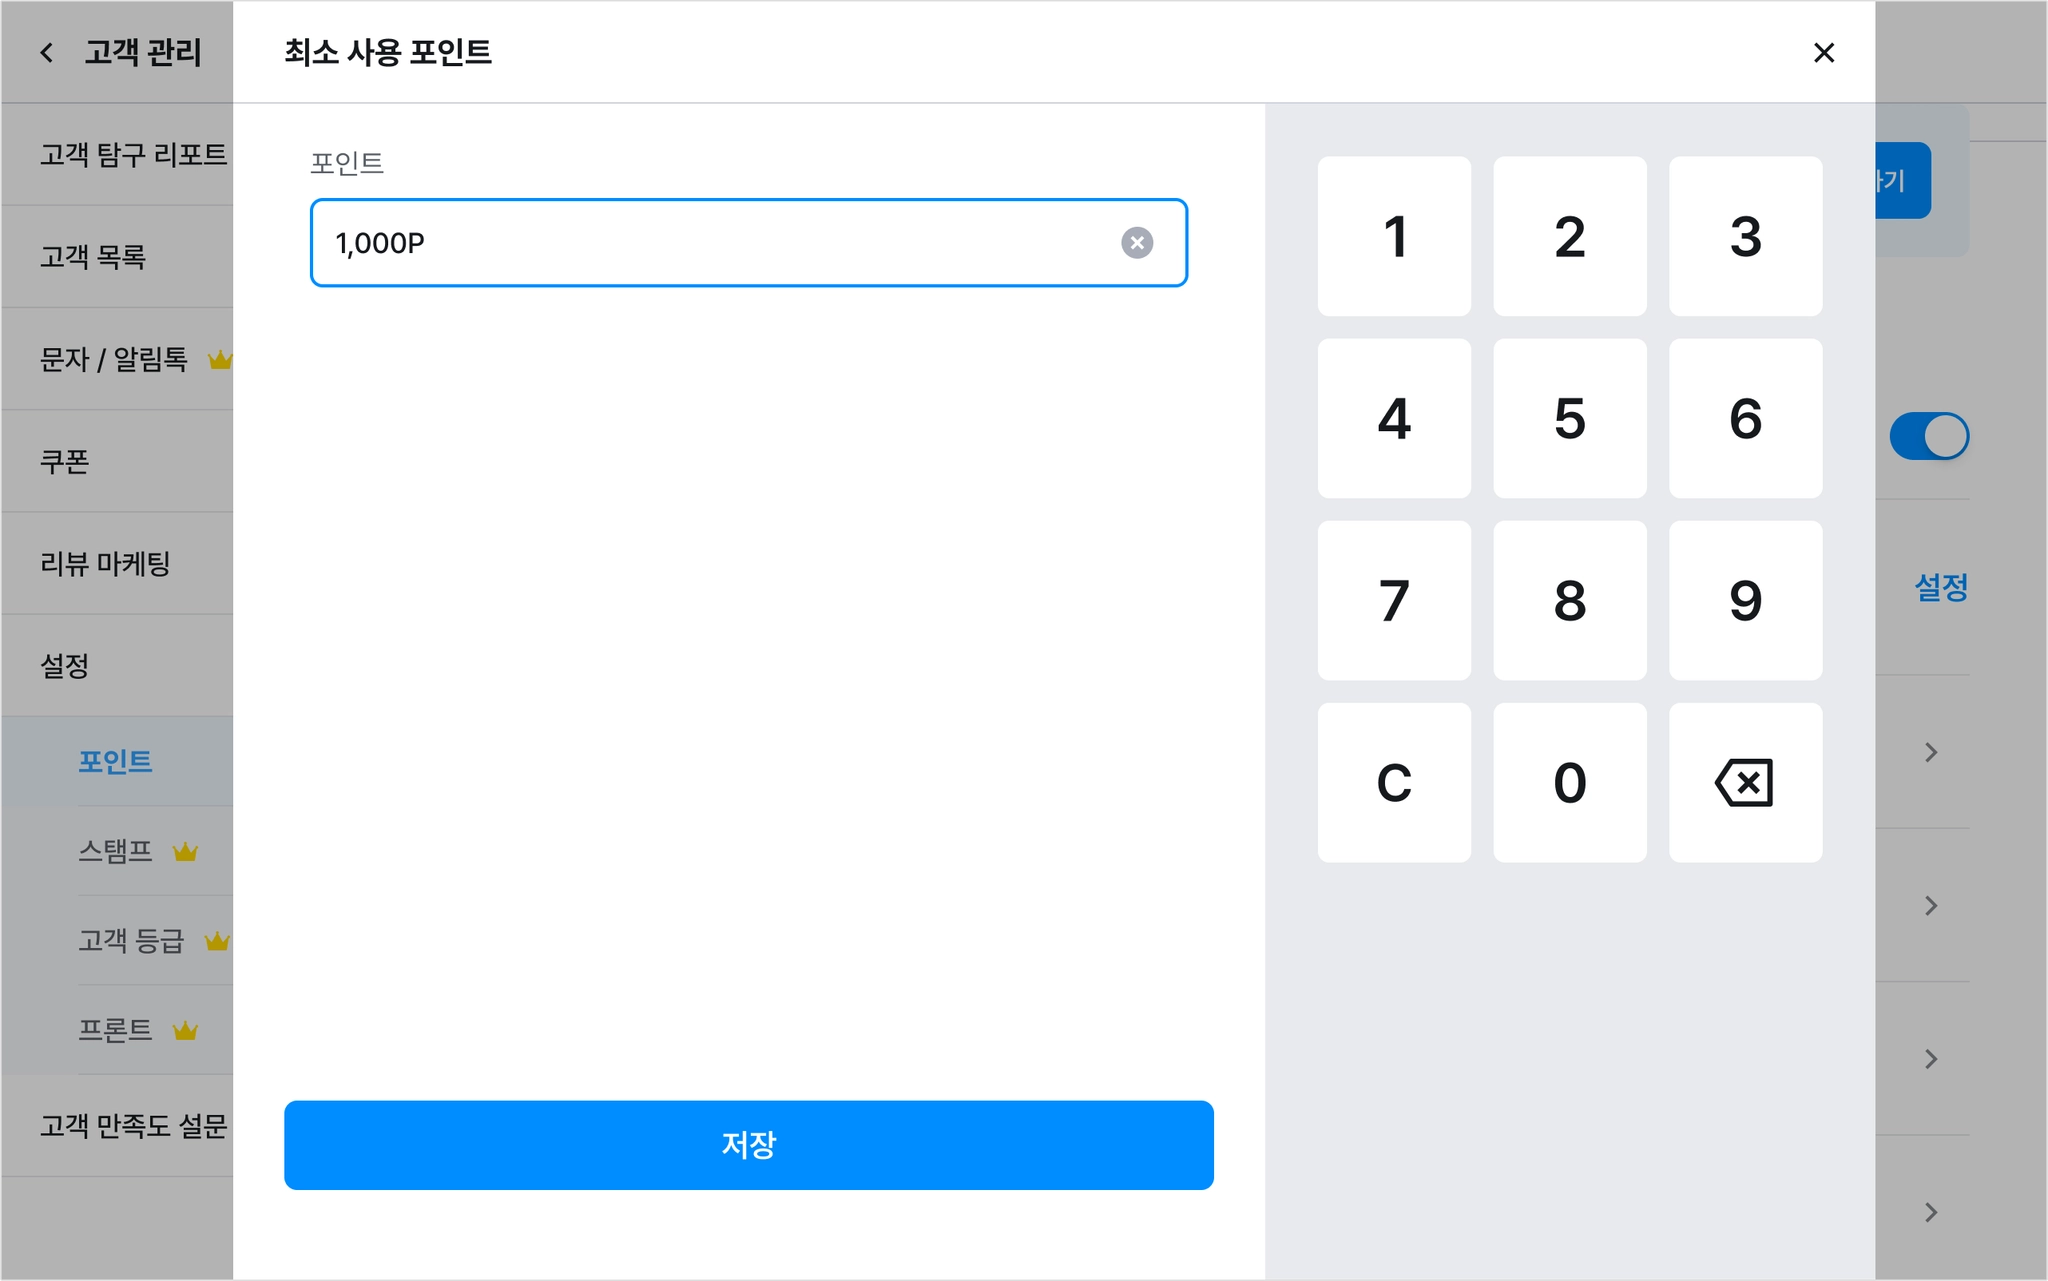
Task: Go back using the arrow beside 고객 관리
Action: coord(46,52)
